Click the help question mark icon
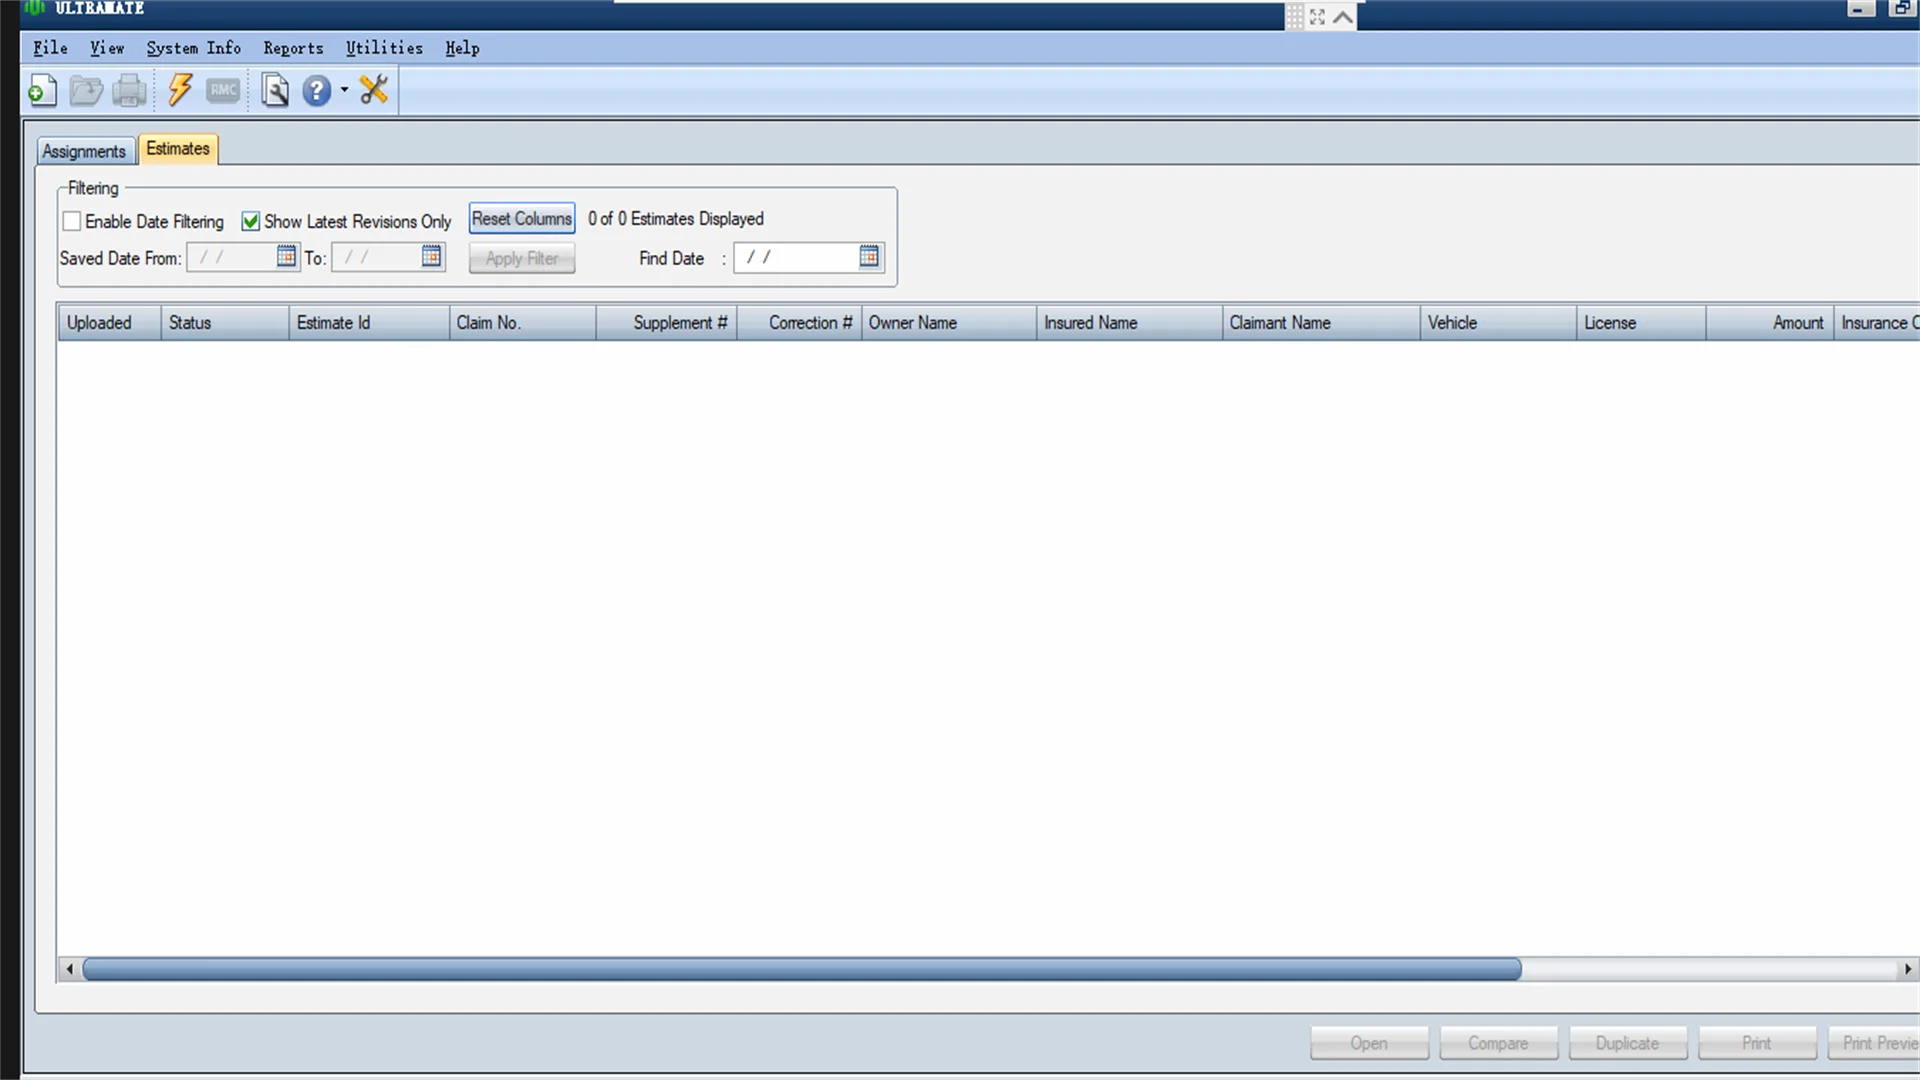 [318, 88]
